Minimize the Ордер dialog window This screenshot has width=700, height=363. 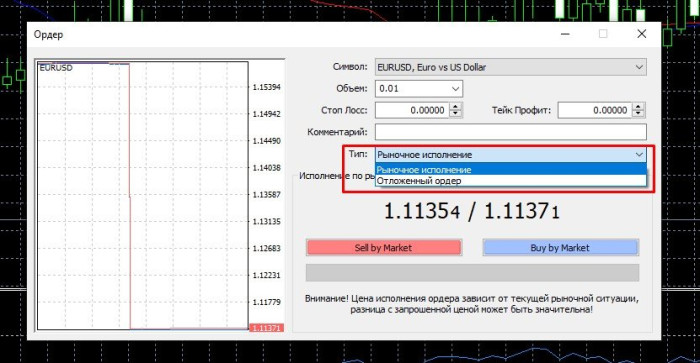click(565, 34)
